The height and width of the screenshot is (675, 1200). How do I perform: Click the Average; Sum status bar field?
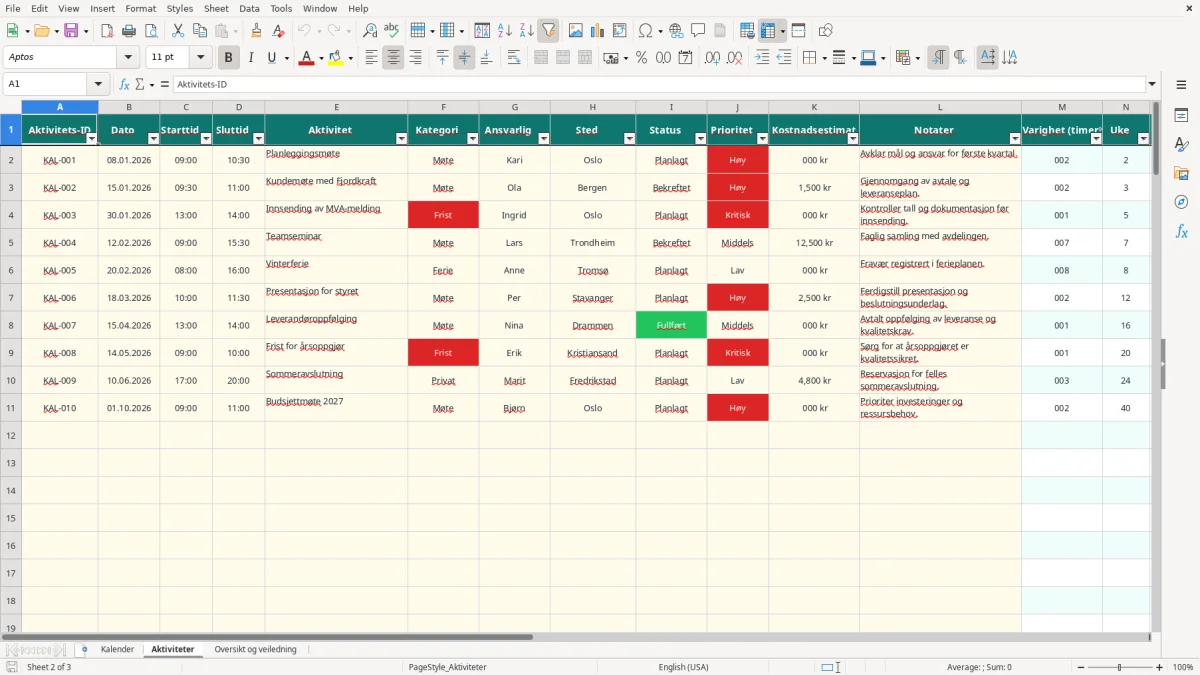tap(979, 667)
